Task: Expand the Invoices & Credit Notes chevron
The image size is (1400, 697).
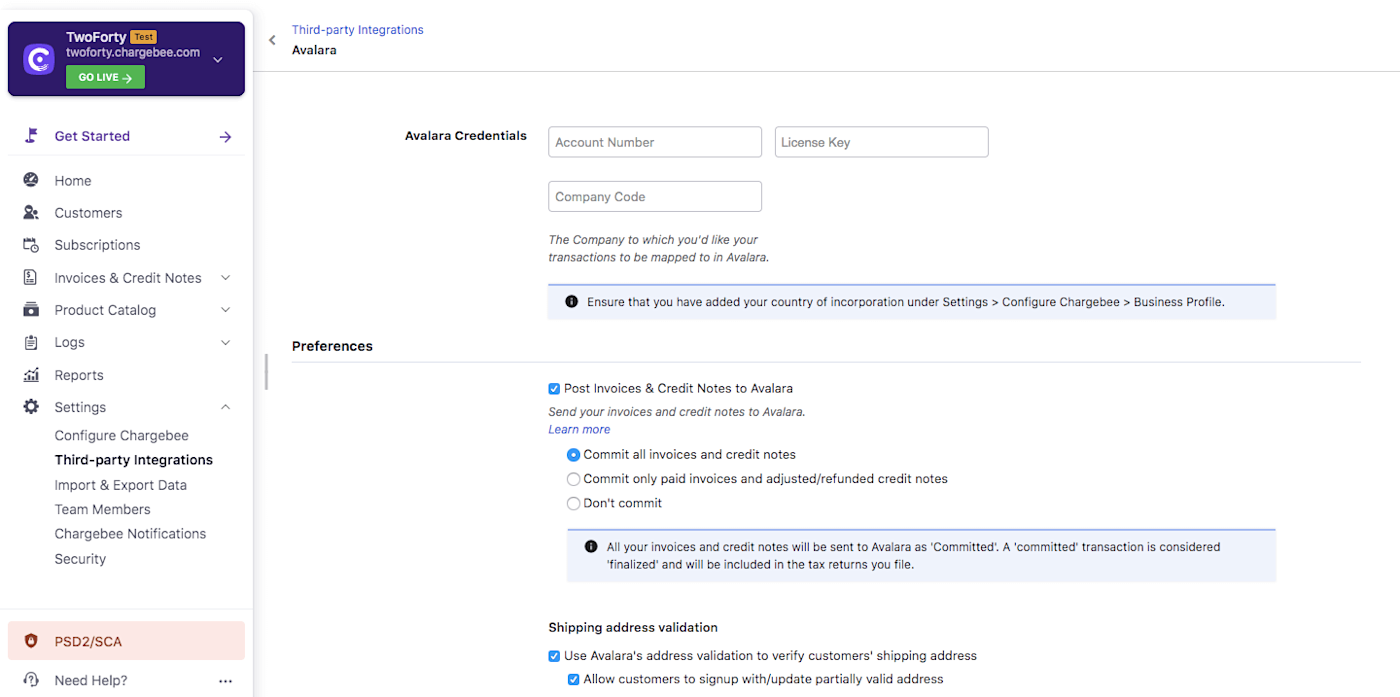Action: click(225, 278)
